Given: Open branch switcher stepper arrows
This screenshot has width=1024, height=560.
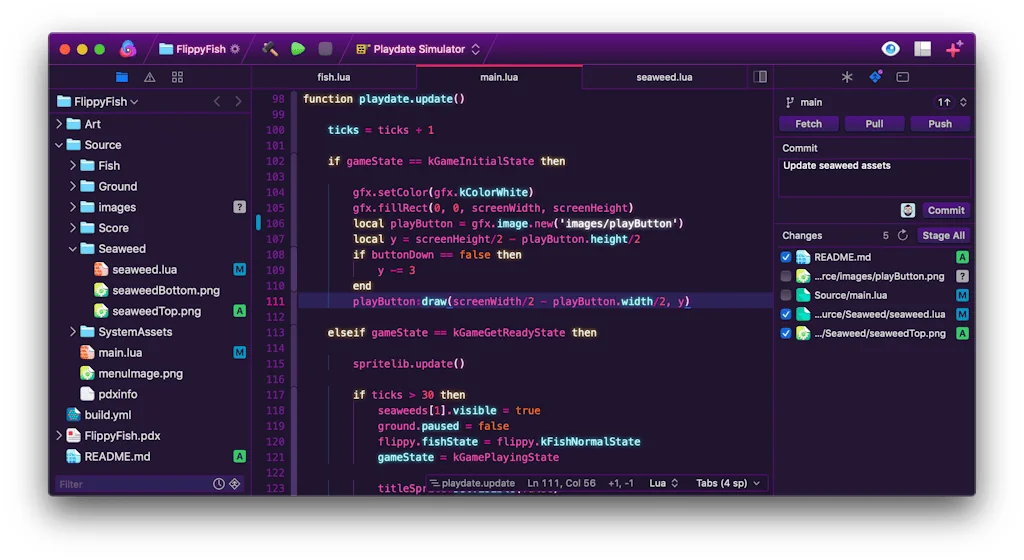Looking at the screenshot, I should [963, 102].
